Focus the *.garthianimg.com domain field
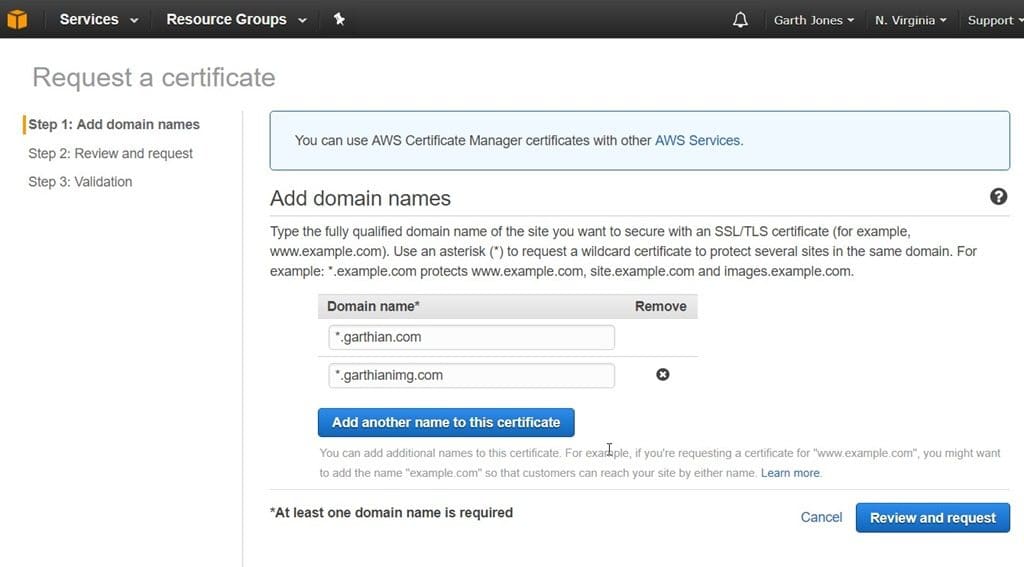 [x=472, y=376]
